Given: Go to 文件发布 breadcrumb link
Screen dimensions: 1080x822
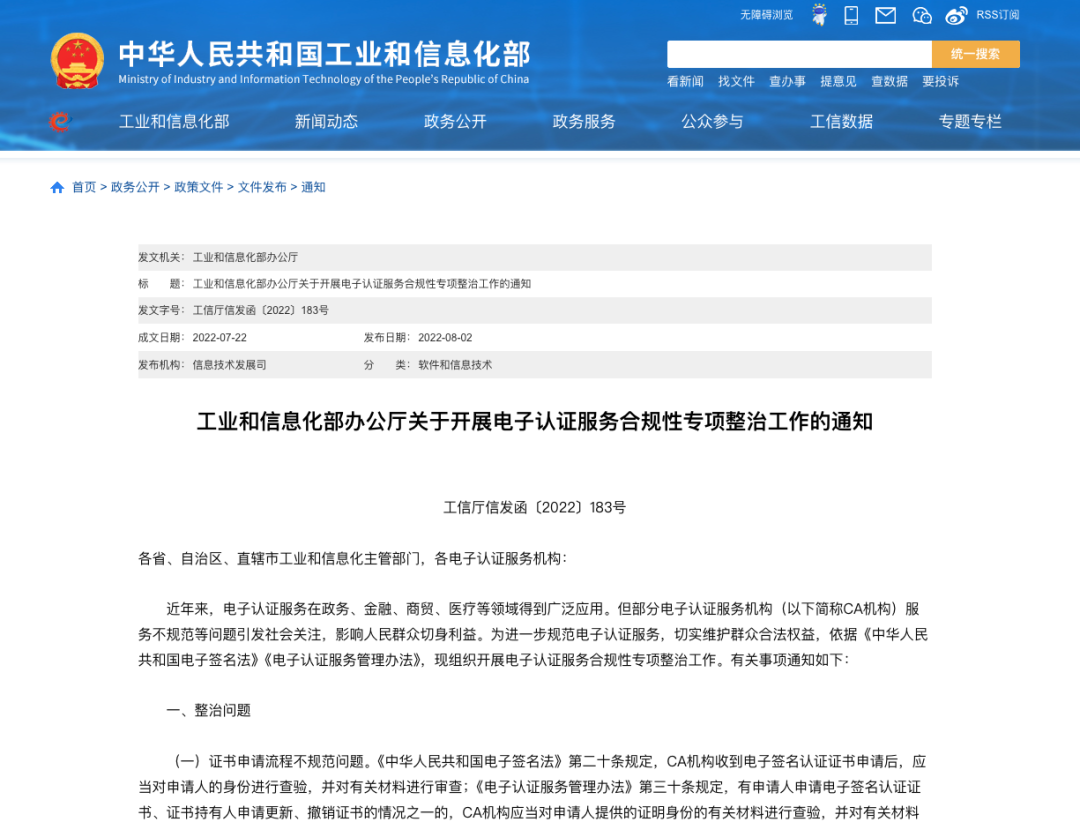Looking at the screenshot, I should [262, 187].
